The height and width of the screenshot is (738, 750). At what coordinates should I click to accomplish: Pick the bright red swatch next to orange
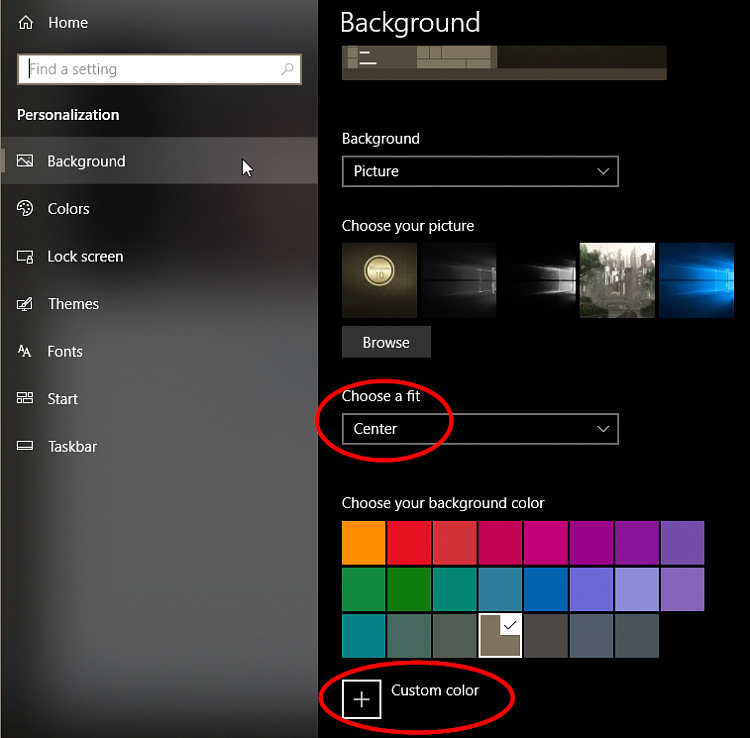click(409, 543)
